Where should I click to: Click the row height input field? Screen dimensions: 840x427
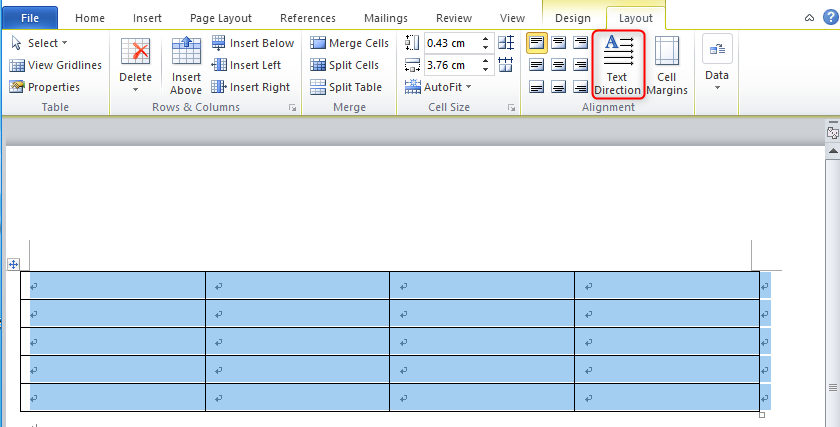pos(451,43)
